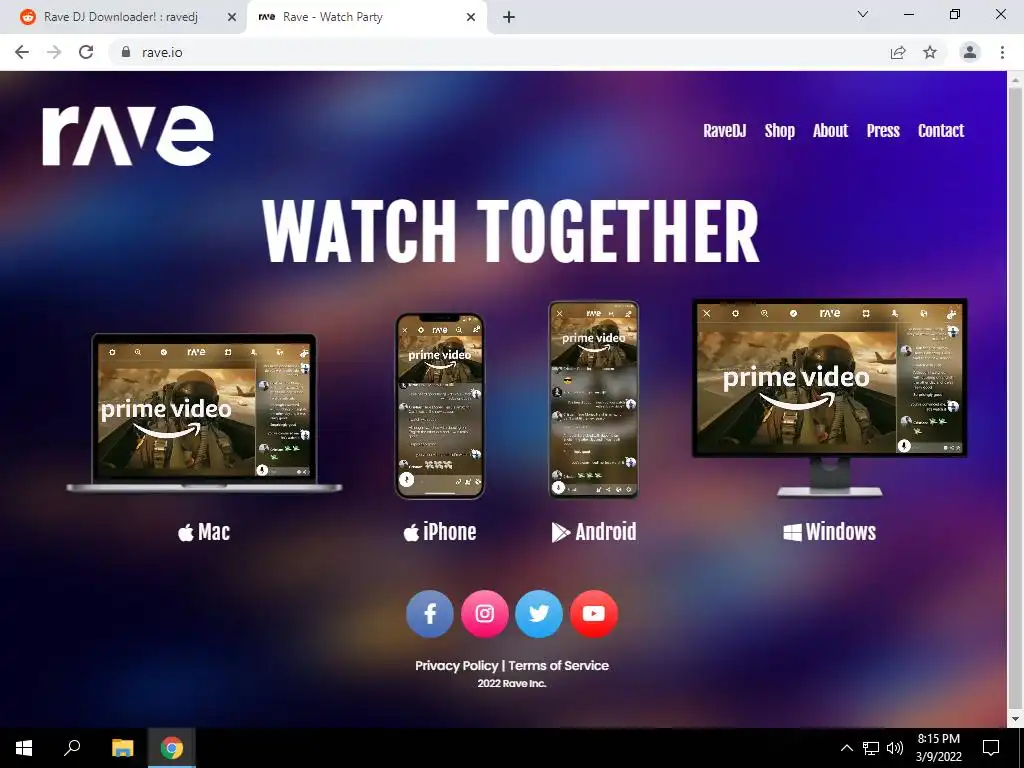Open the Windows notification center
The height and width of the screenshot is (768, 1024).
(991, 748)
